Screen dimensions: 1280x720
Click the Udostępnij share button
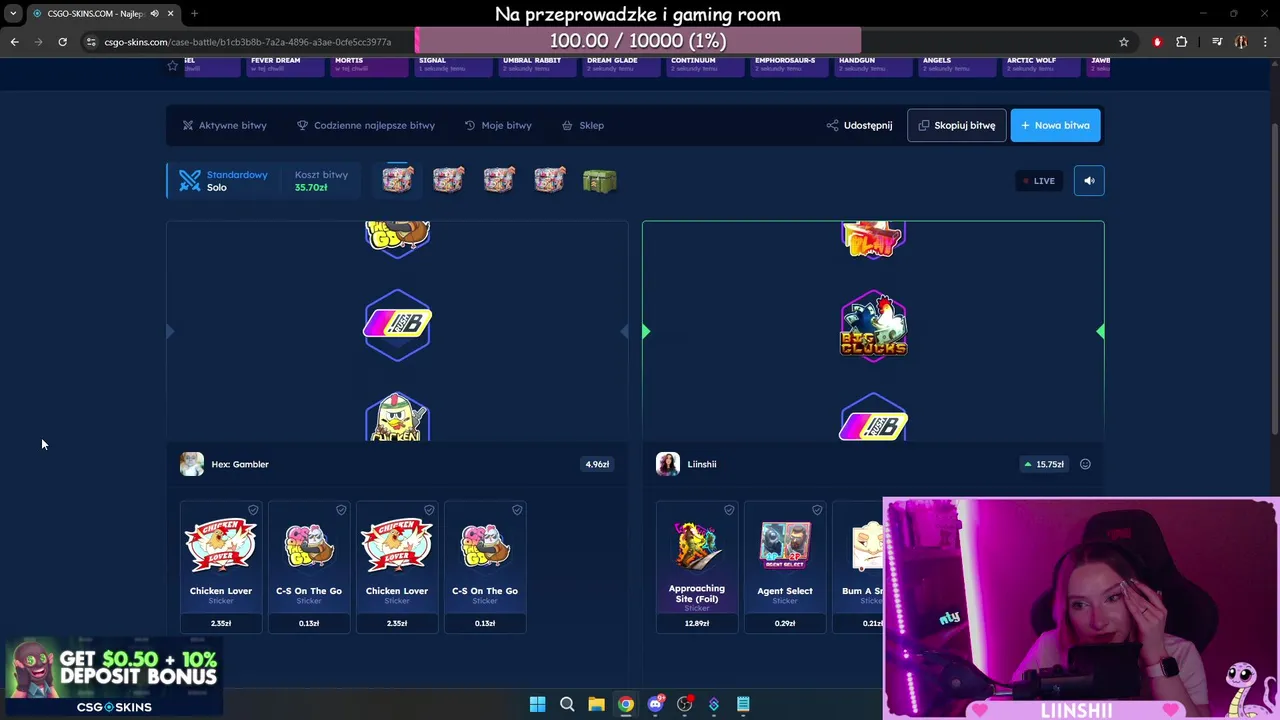[x=859, y=125]
